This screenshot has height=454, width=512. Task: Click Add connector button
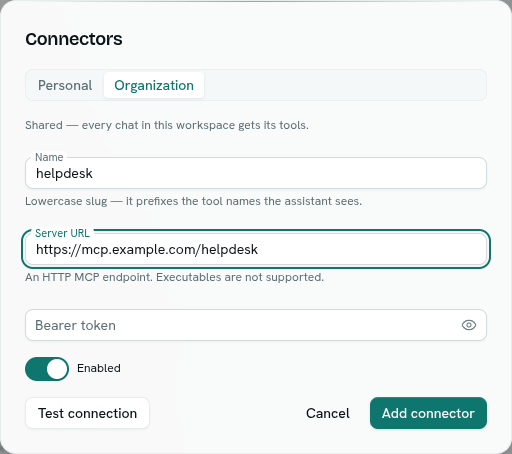(x=428, y=413)
